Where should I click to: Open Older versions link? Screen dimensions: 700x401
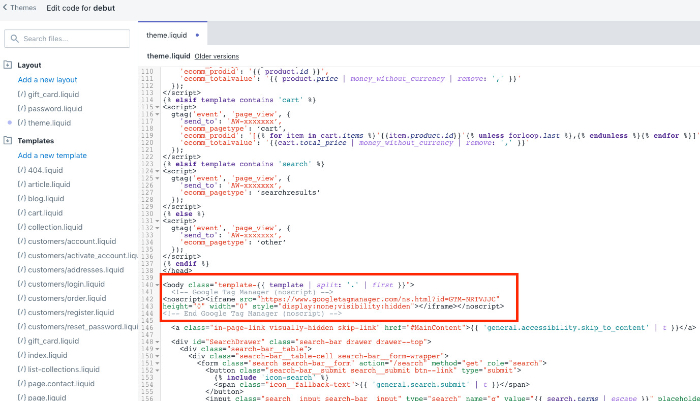pyautogui.click(x=217, y=56)
